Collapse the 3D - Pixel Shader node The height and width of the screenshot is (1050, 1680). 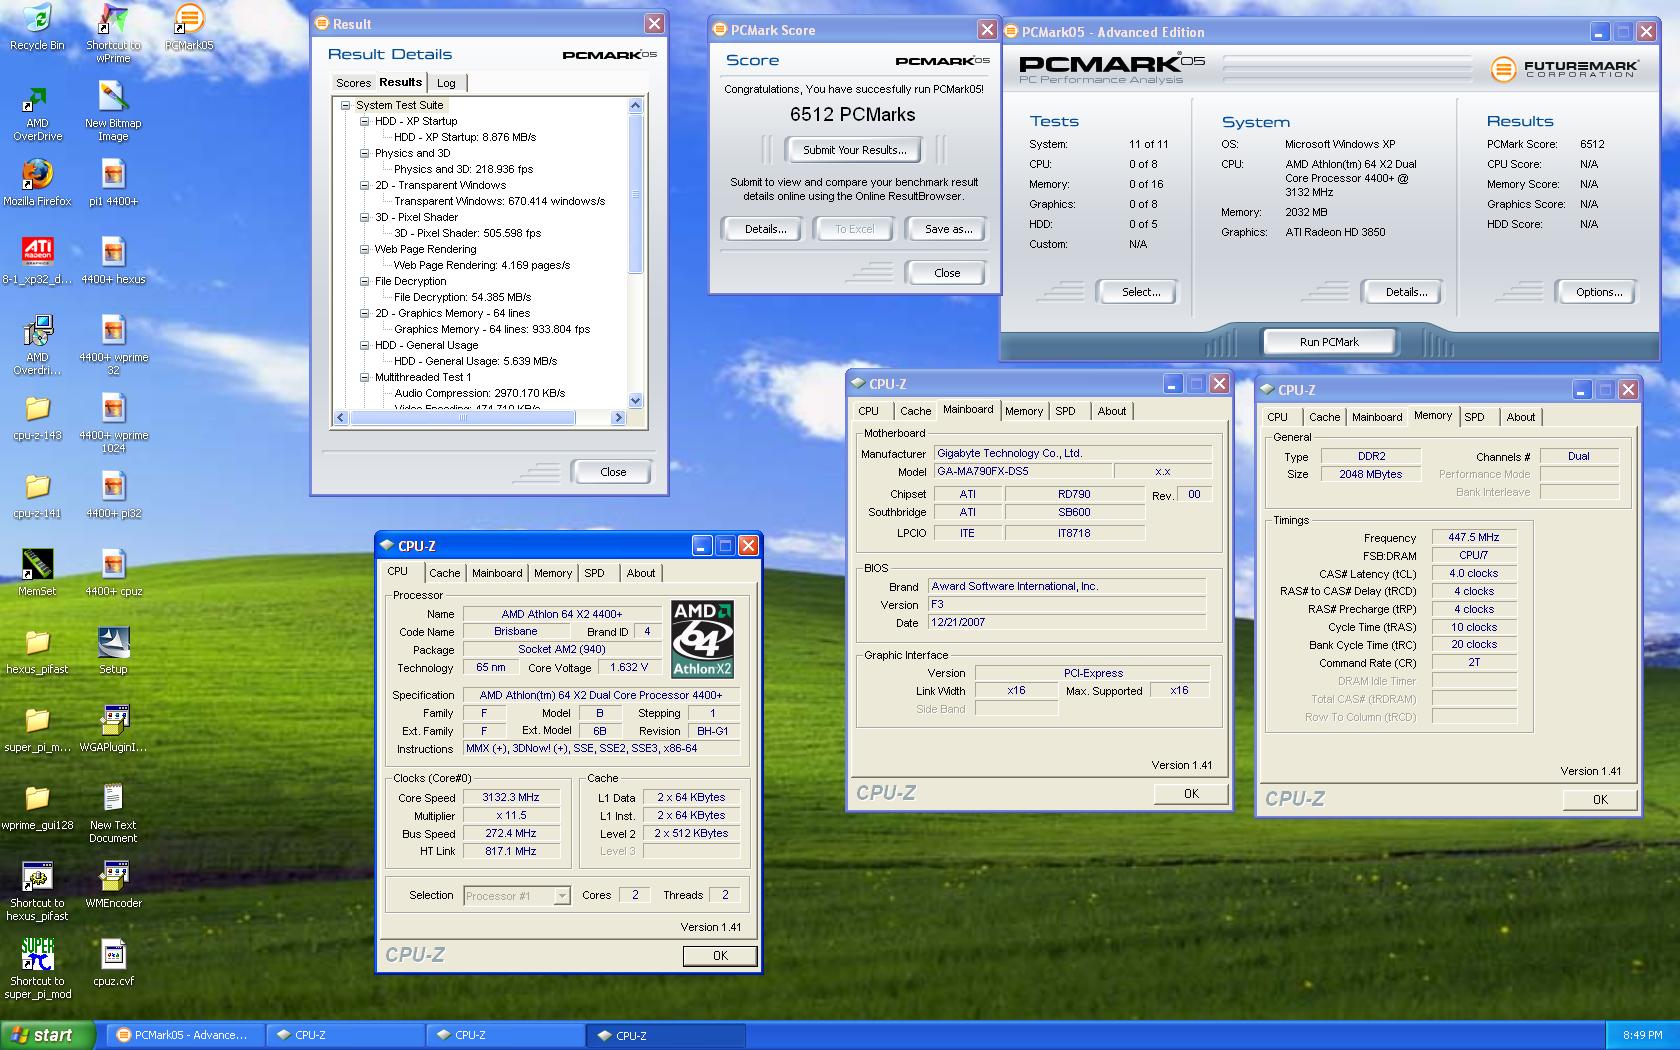[x=365, y=217]
